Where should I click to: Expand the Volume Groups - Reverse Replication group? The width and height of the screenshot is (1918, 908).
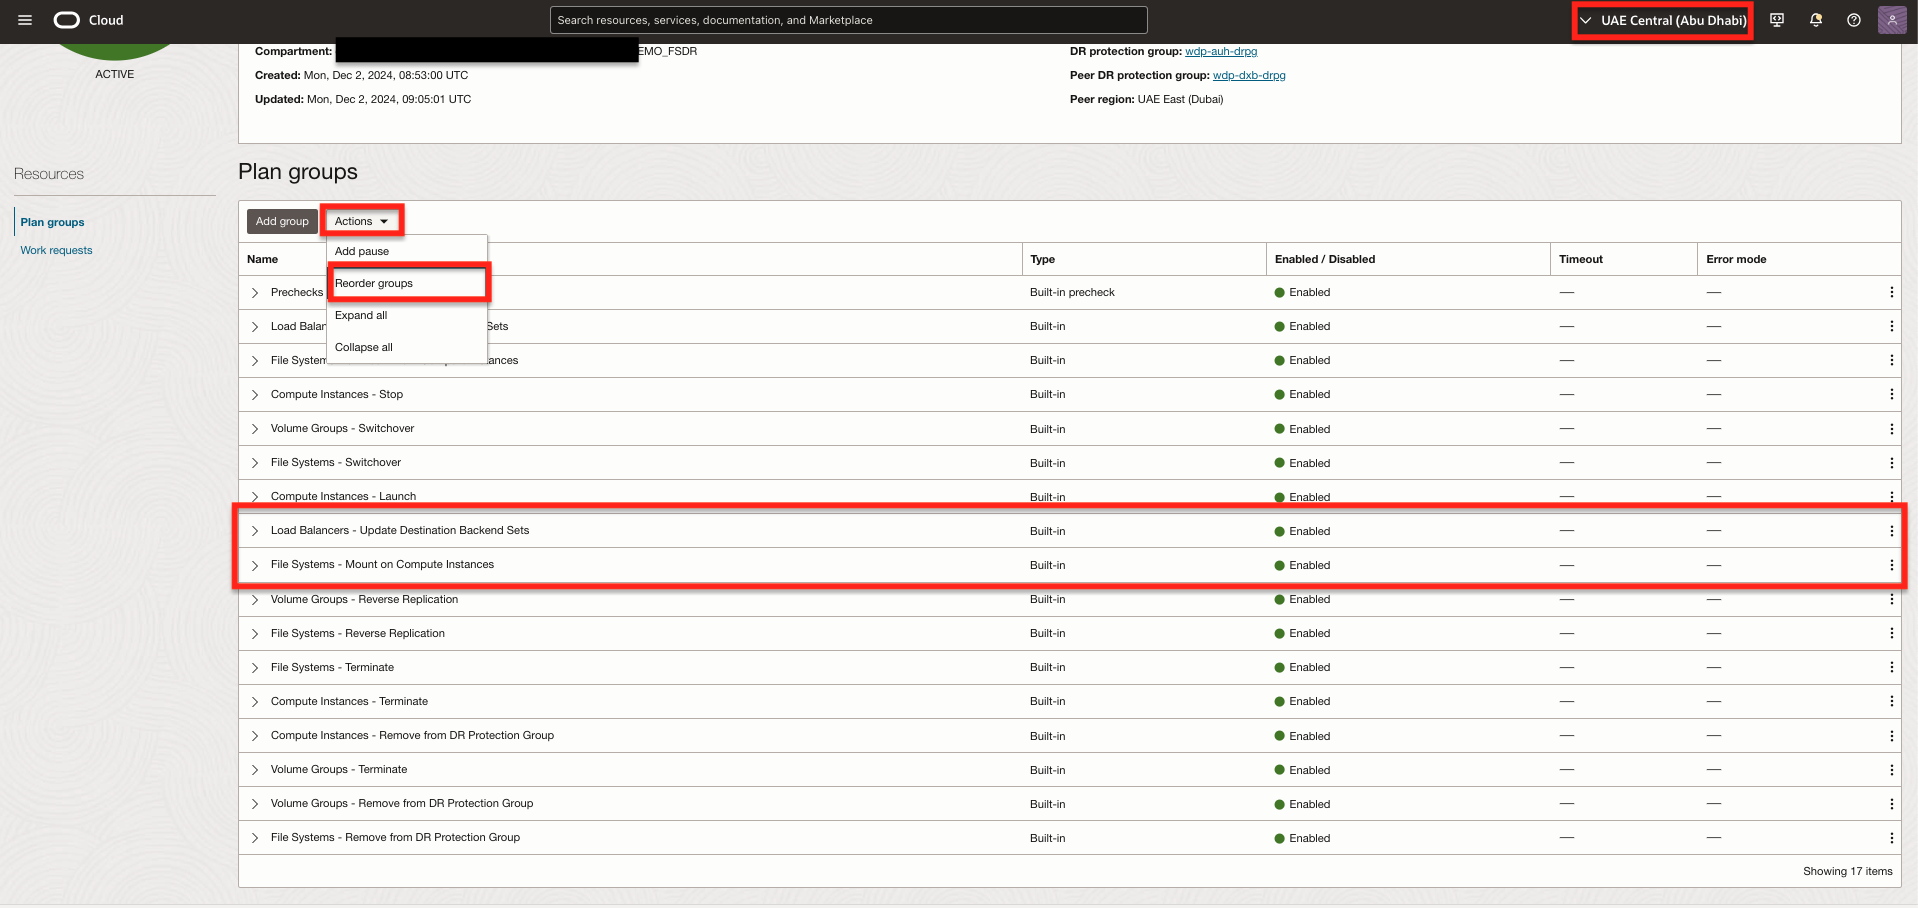click(x=255, y=600)
